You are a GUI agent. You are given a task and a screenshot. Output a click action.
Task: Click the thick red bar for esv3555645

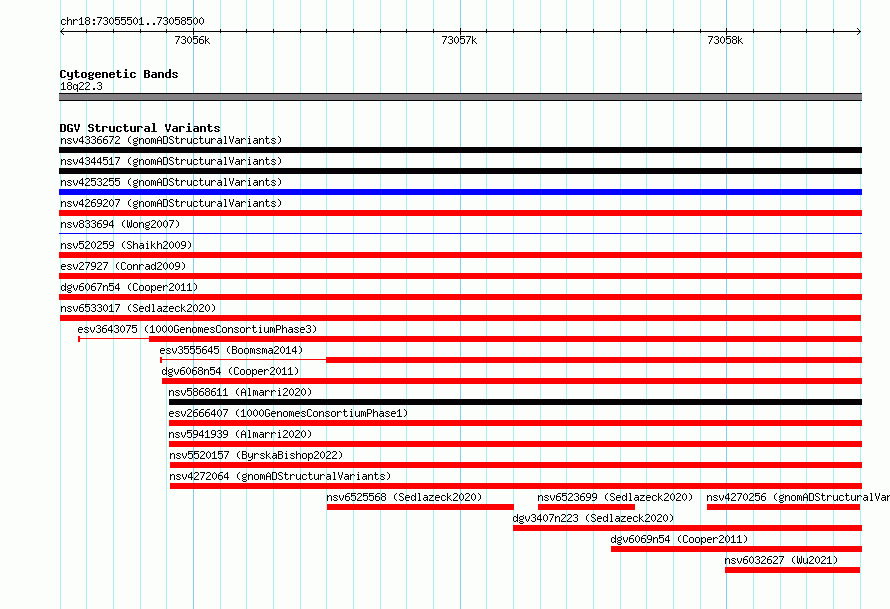[594, 360]
